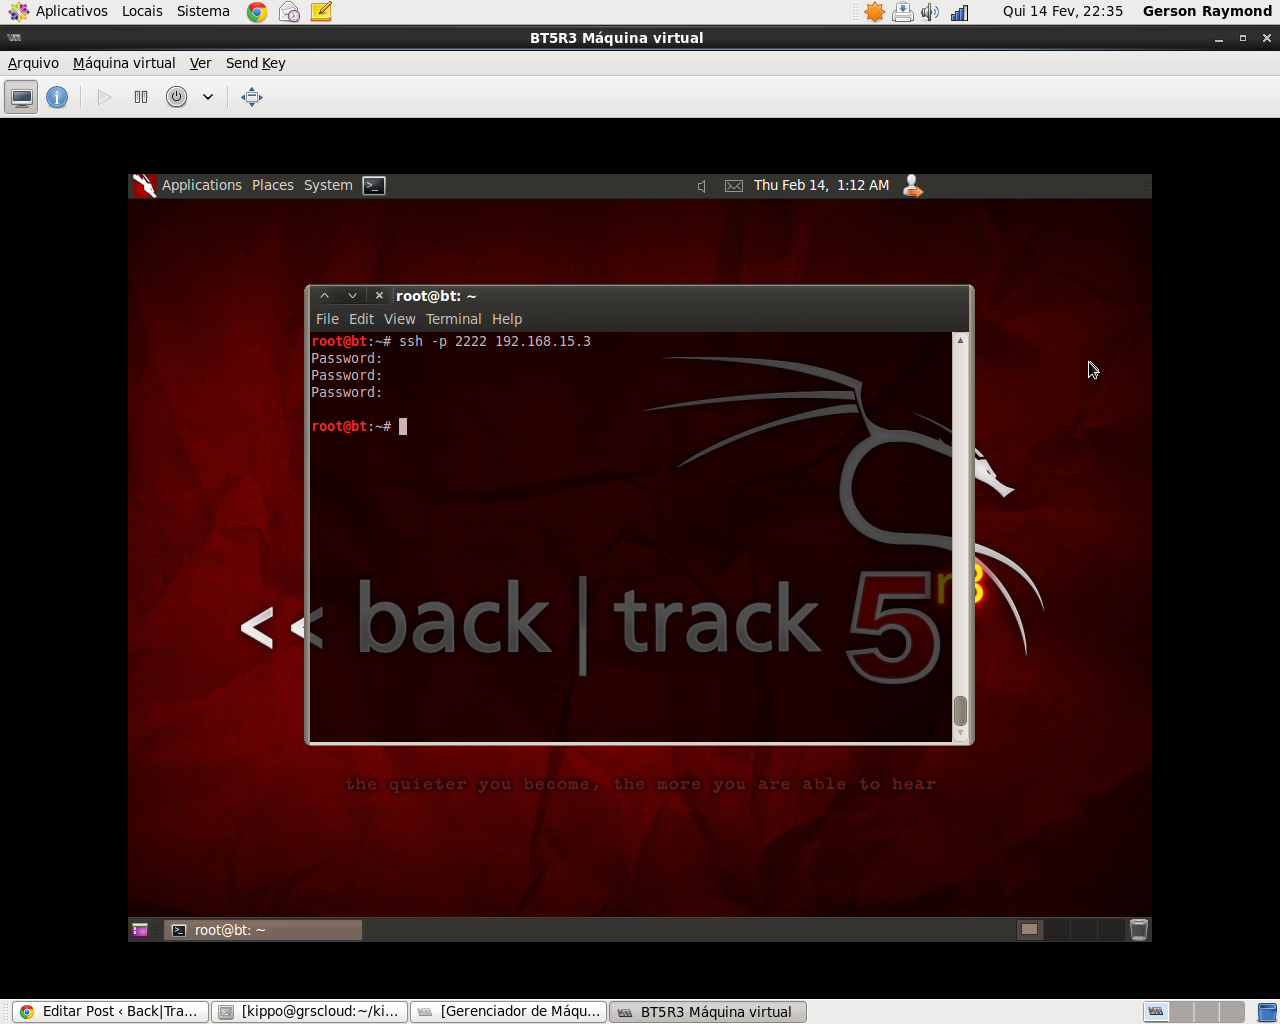Select root@bt taskbar entry in guest panel
Screen dimensions: 1280x1024
[x=263, y=930]
